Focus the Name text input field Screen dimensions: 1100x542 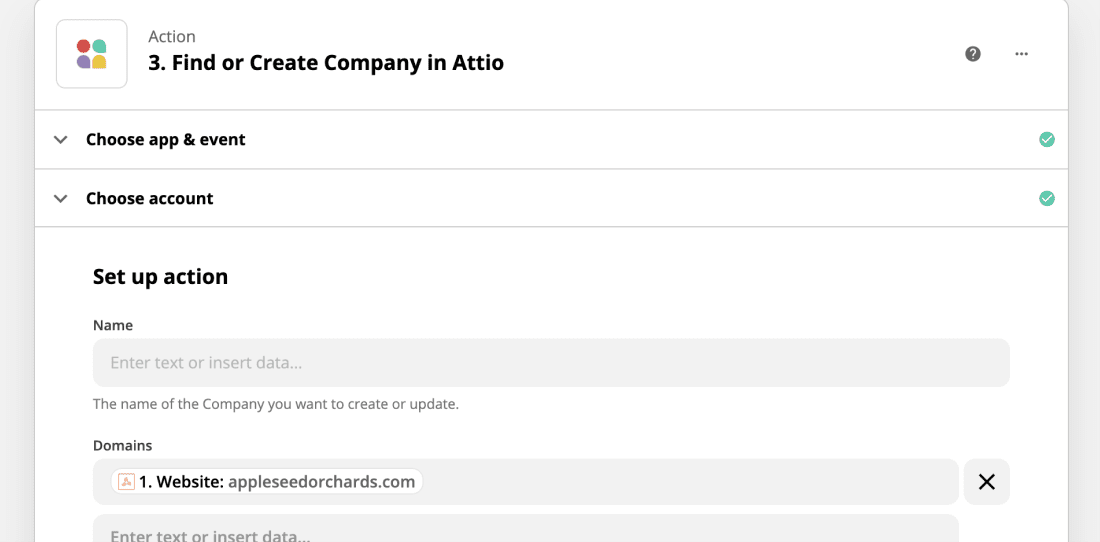[551, 363]
